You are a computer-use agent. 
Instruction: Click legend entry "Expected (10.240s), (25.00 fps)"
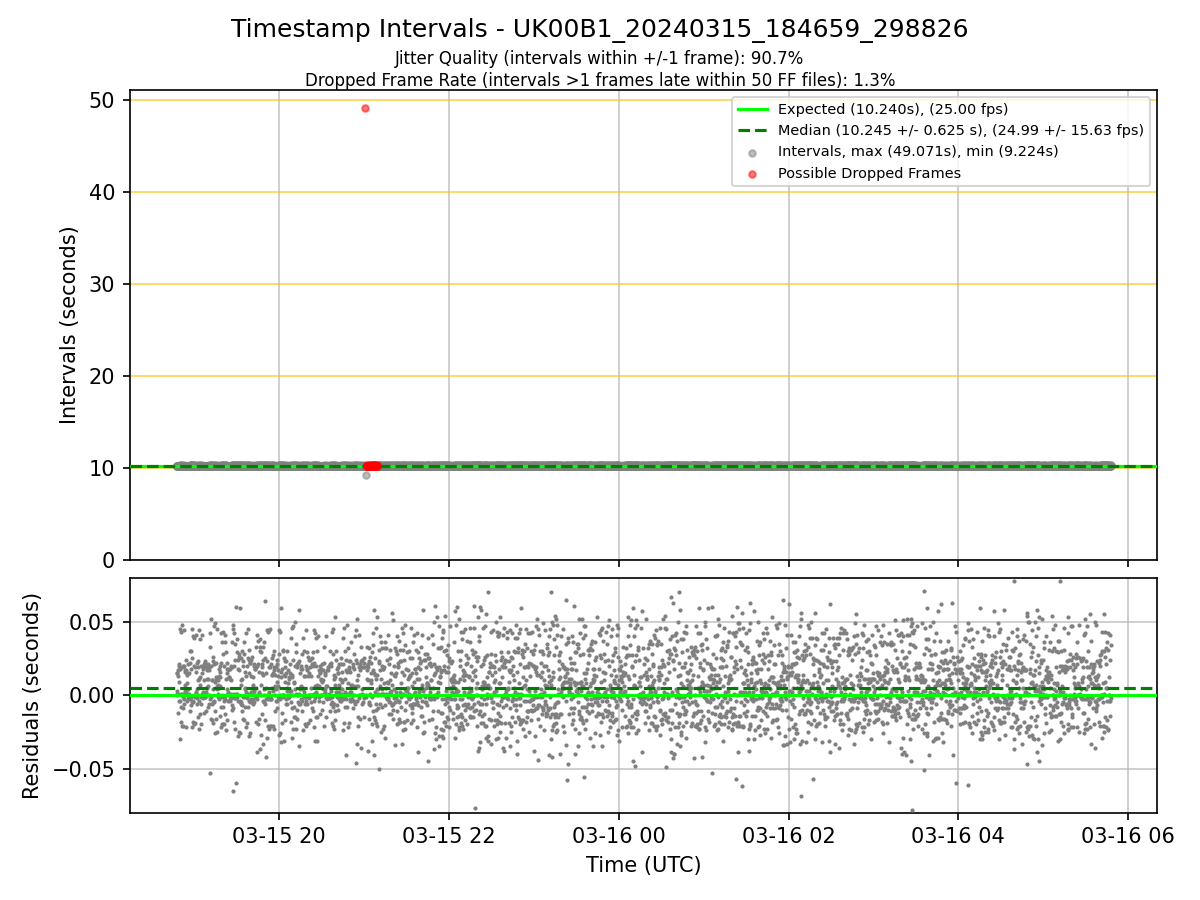[892, 109]
